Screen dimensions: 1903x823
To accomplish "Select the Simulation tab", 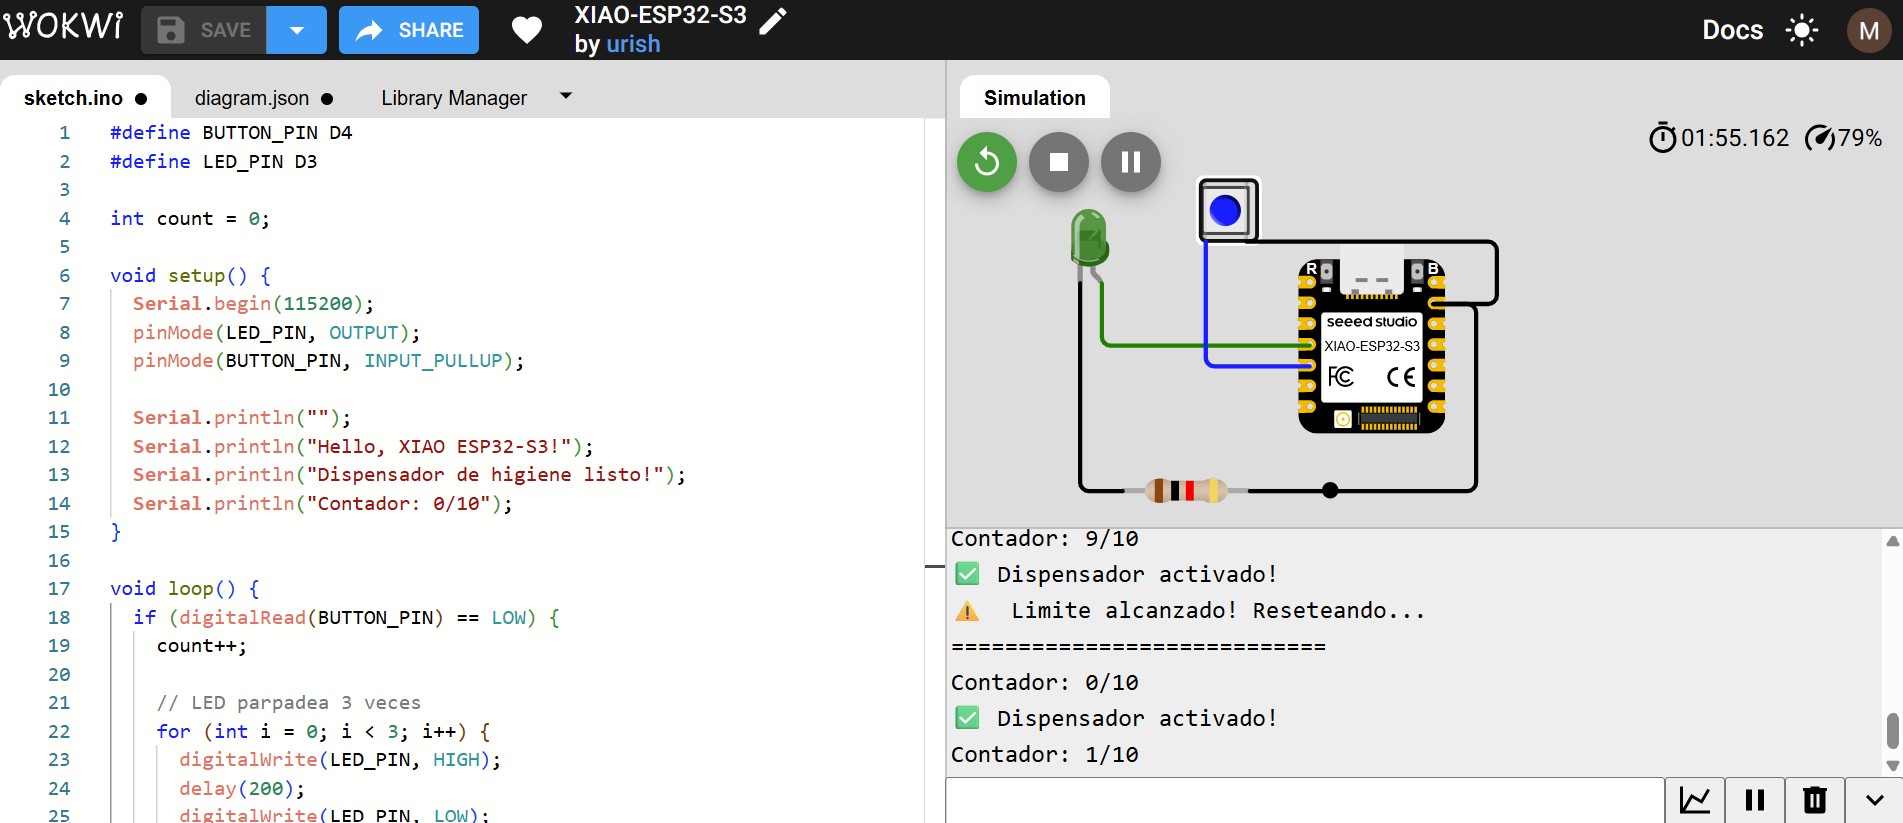I will tap(1035, 98).
